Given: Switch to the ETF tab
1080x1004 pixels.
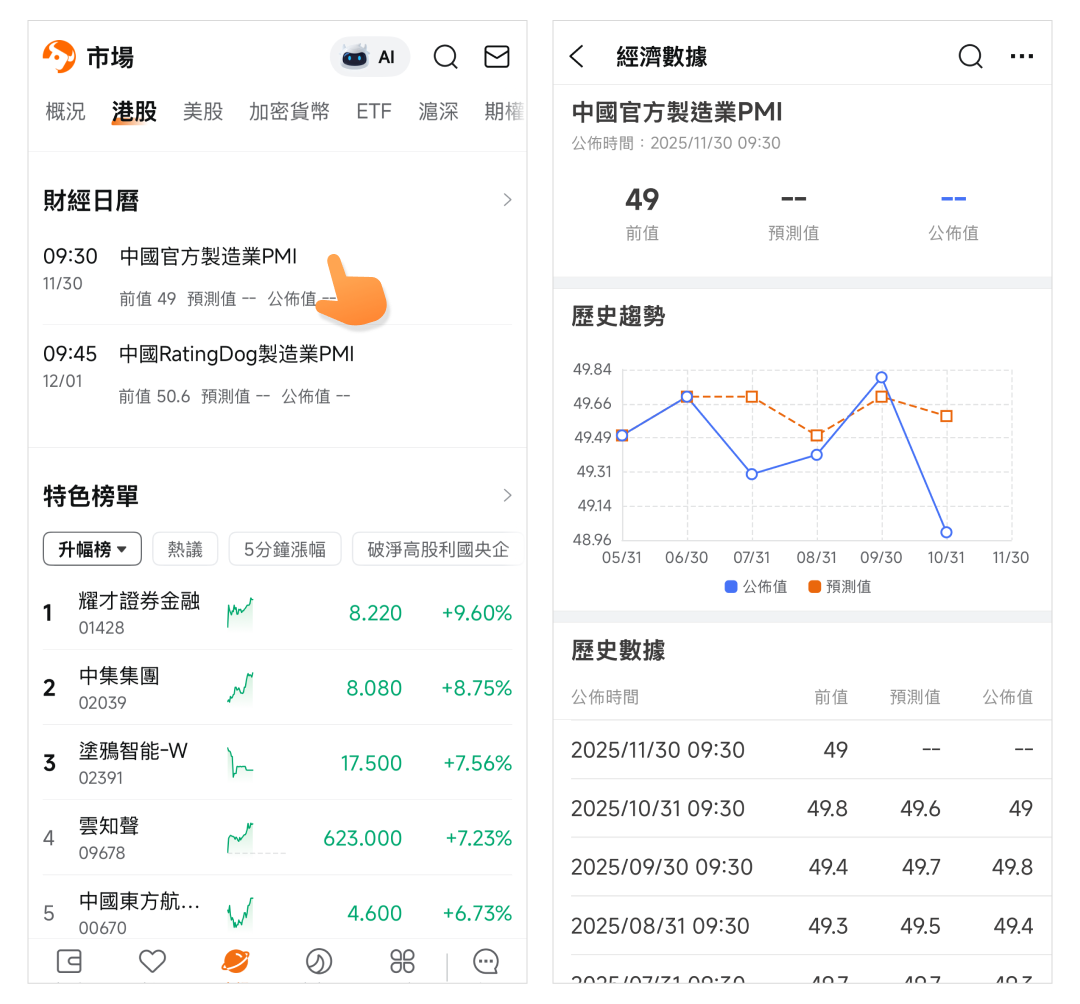Looking at the screenshot, I should 374,111.
